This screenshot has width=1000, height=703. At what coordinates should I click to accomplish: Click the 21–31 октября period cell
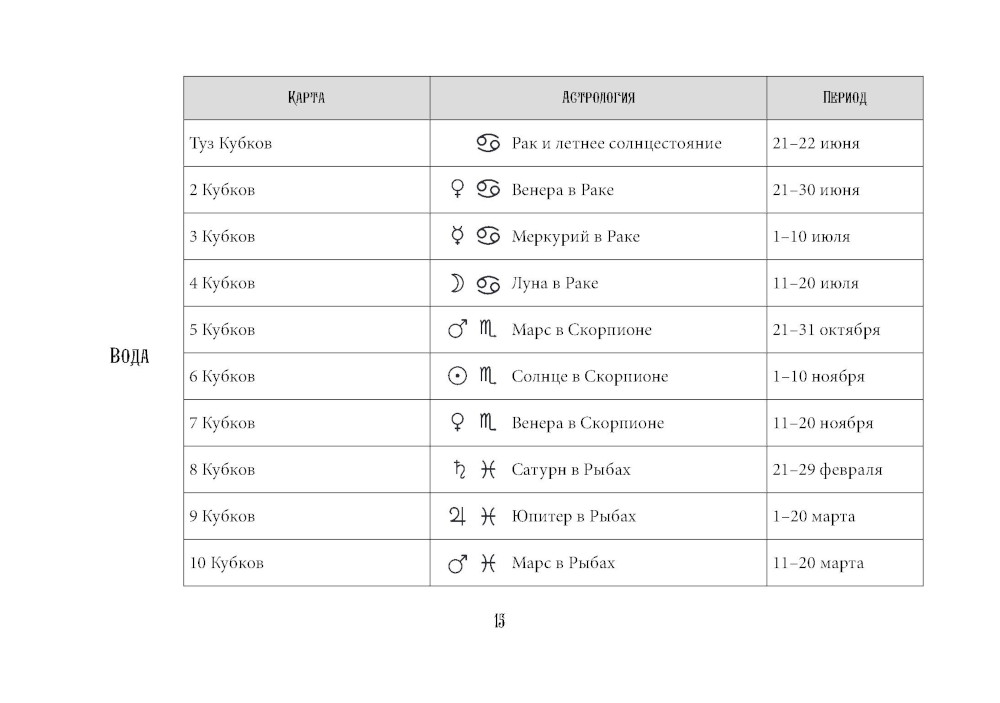click(826, 330)
